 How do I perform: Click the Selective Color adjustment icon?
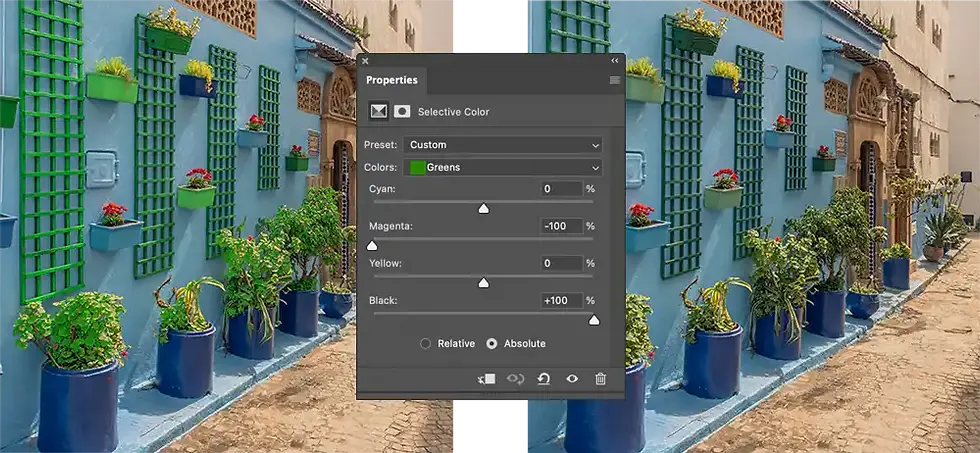pos(379,111)
